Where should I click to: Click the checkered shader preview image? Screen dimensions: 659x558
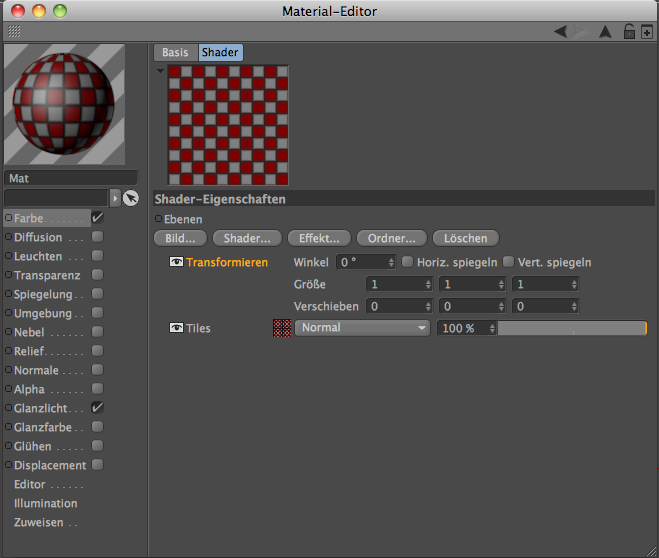click(x=228, y=125)
